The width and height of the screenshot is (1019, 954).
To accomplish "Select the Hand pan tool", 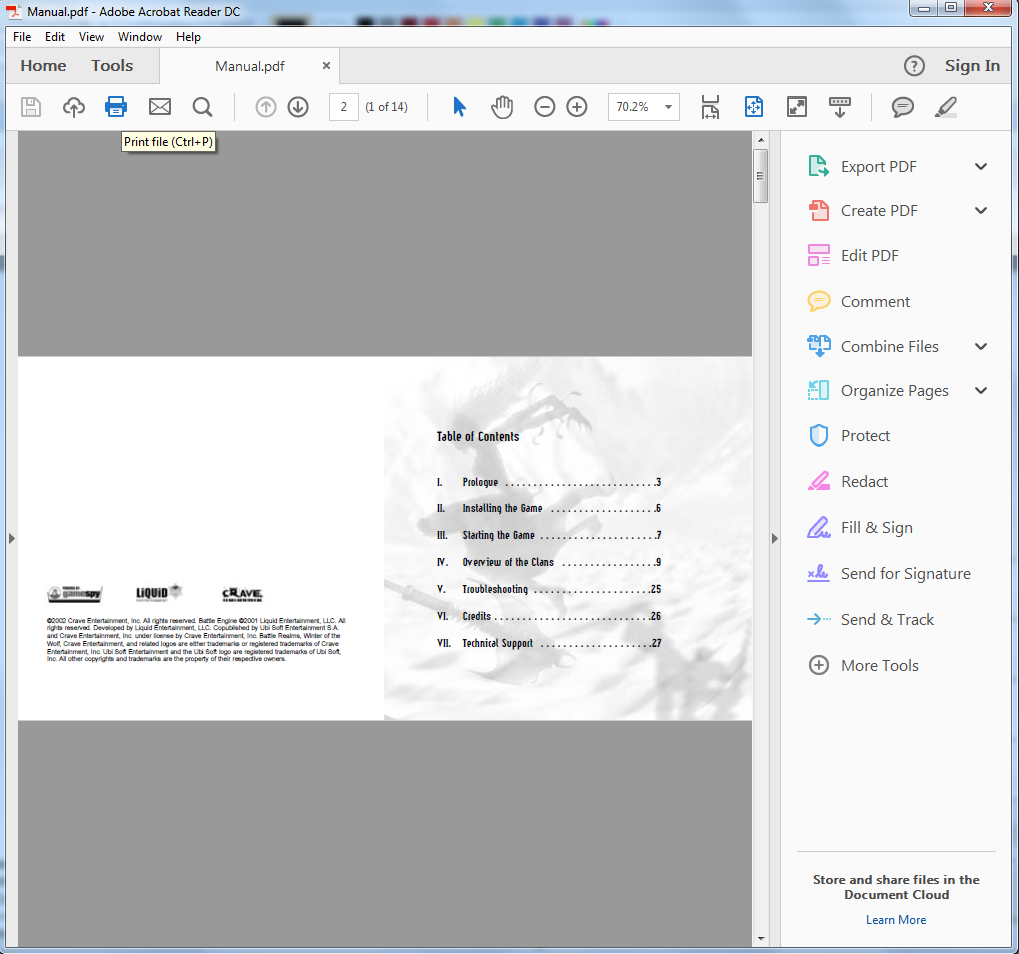I will point(501,107).
